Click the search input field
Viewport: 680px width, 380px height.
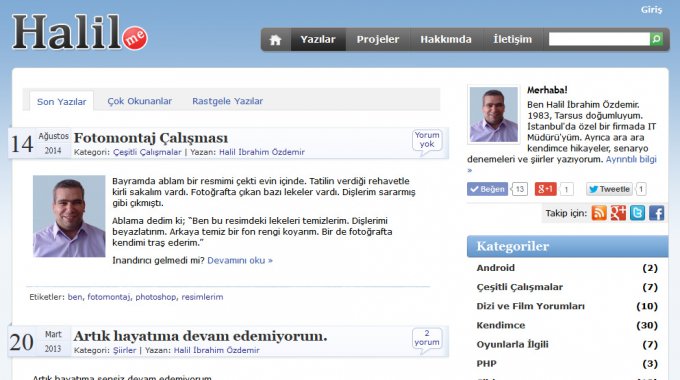pos(599,39)
